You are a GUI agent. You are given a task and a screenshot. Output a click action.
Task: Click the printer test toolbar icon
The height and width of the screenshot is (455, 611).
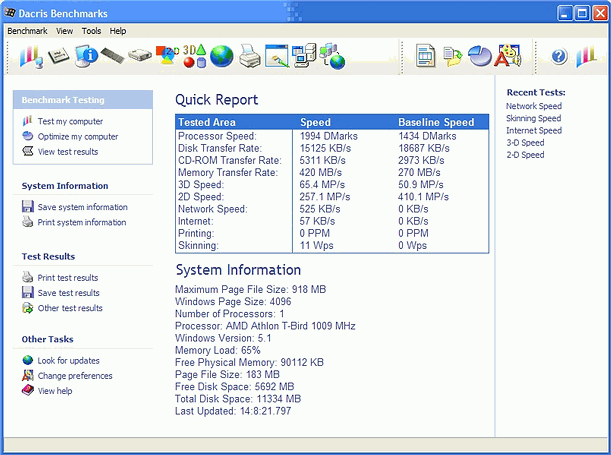[249, 56]
